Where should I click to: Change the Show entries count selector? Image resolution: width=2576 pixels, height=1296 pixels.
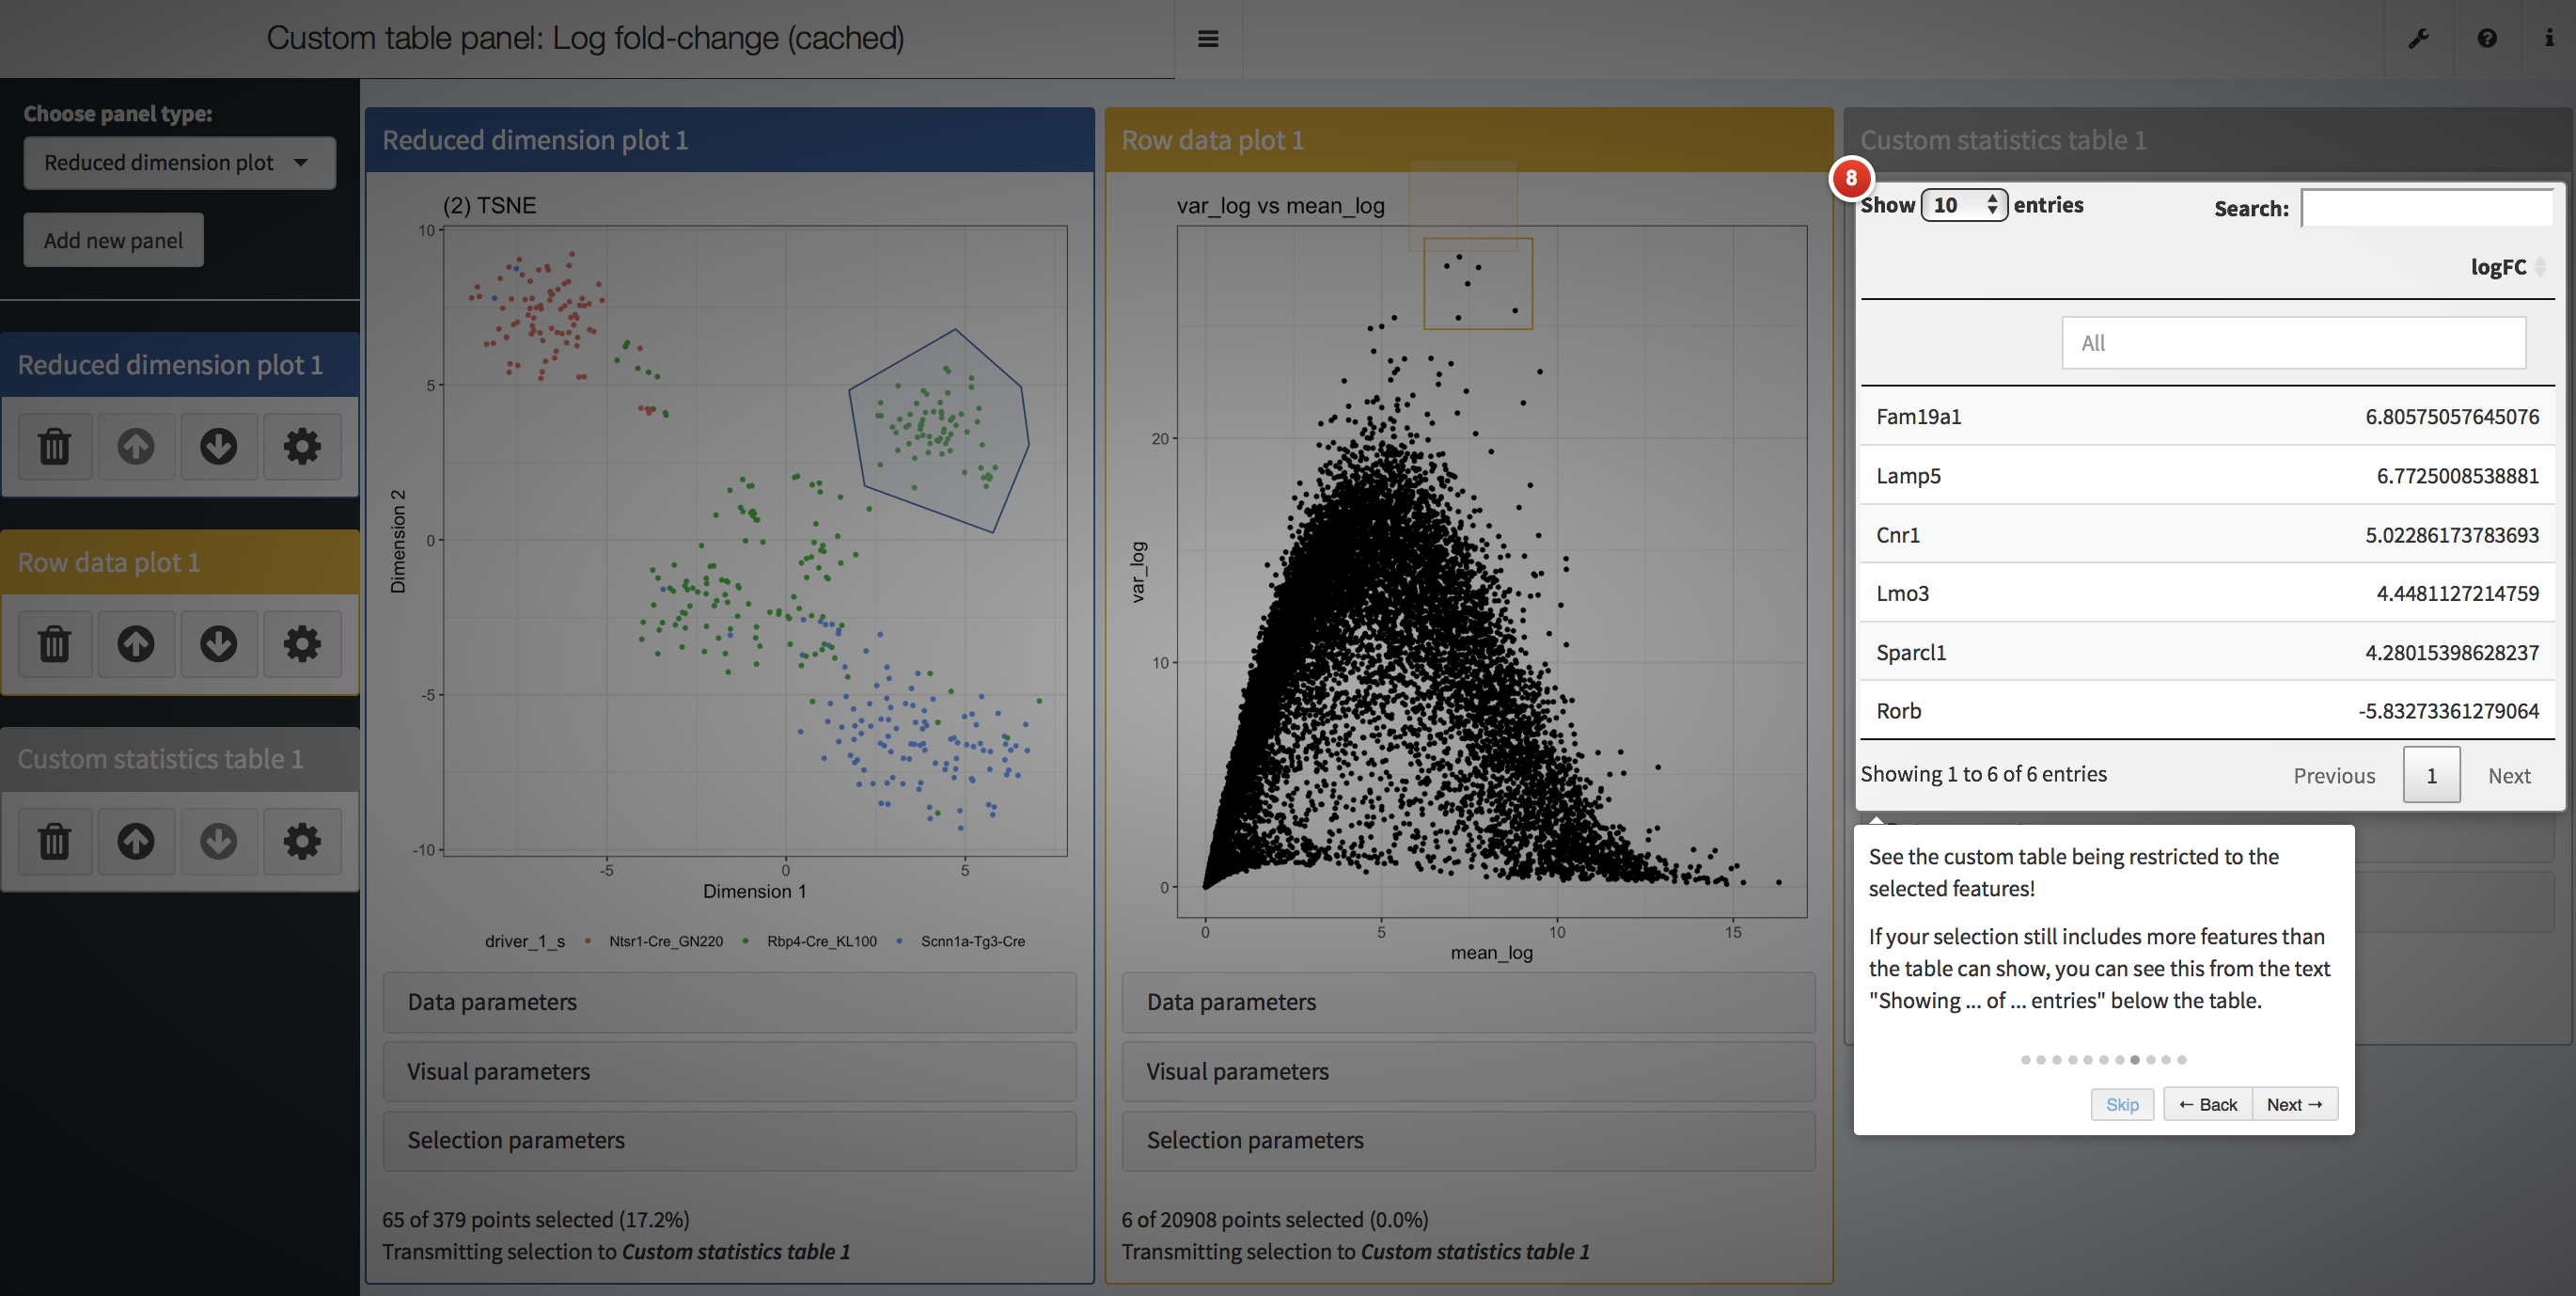[1963, 205]
